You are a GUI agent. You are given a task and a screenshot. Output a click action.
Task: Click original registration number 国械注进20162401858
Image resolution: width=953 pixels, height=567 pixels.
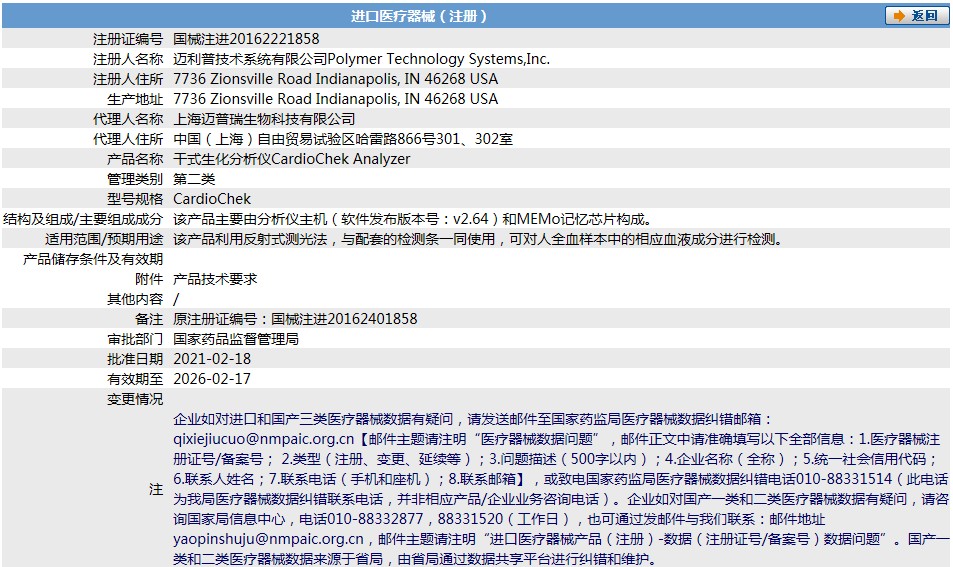[x=344, y=319]
